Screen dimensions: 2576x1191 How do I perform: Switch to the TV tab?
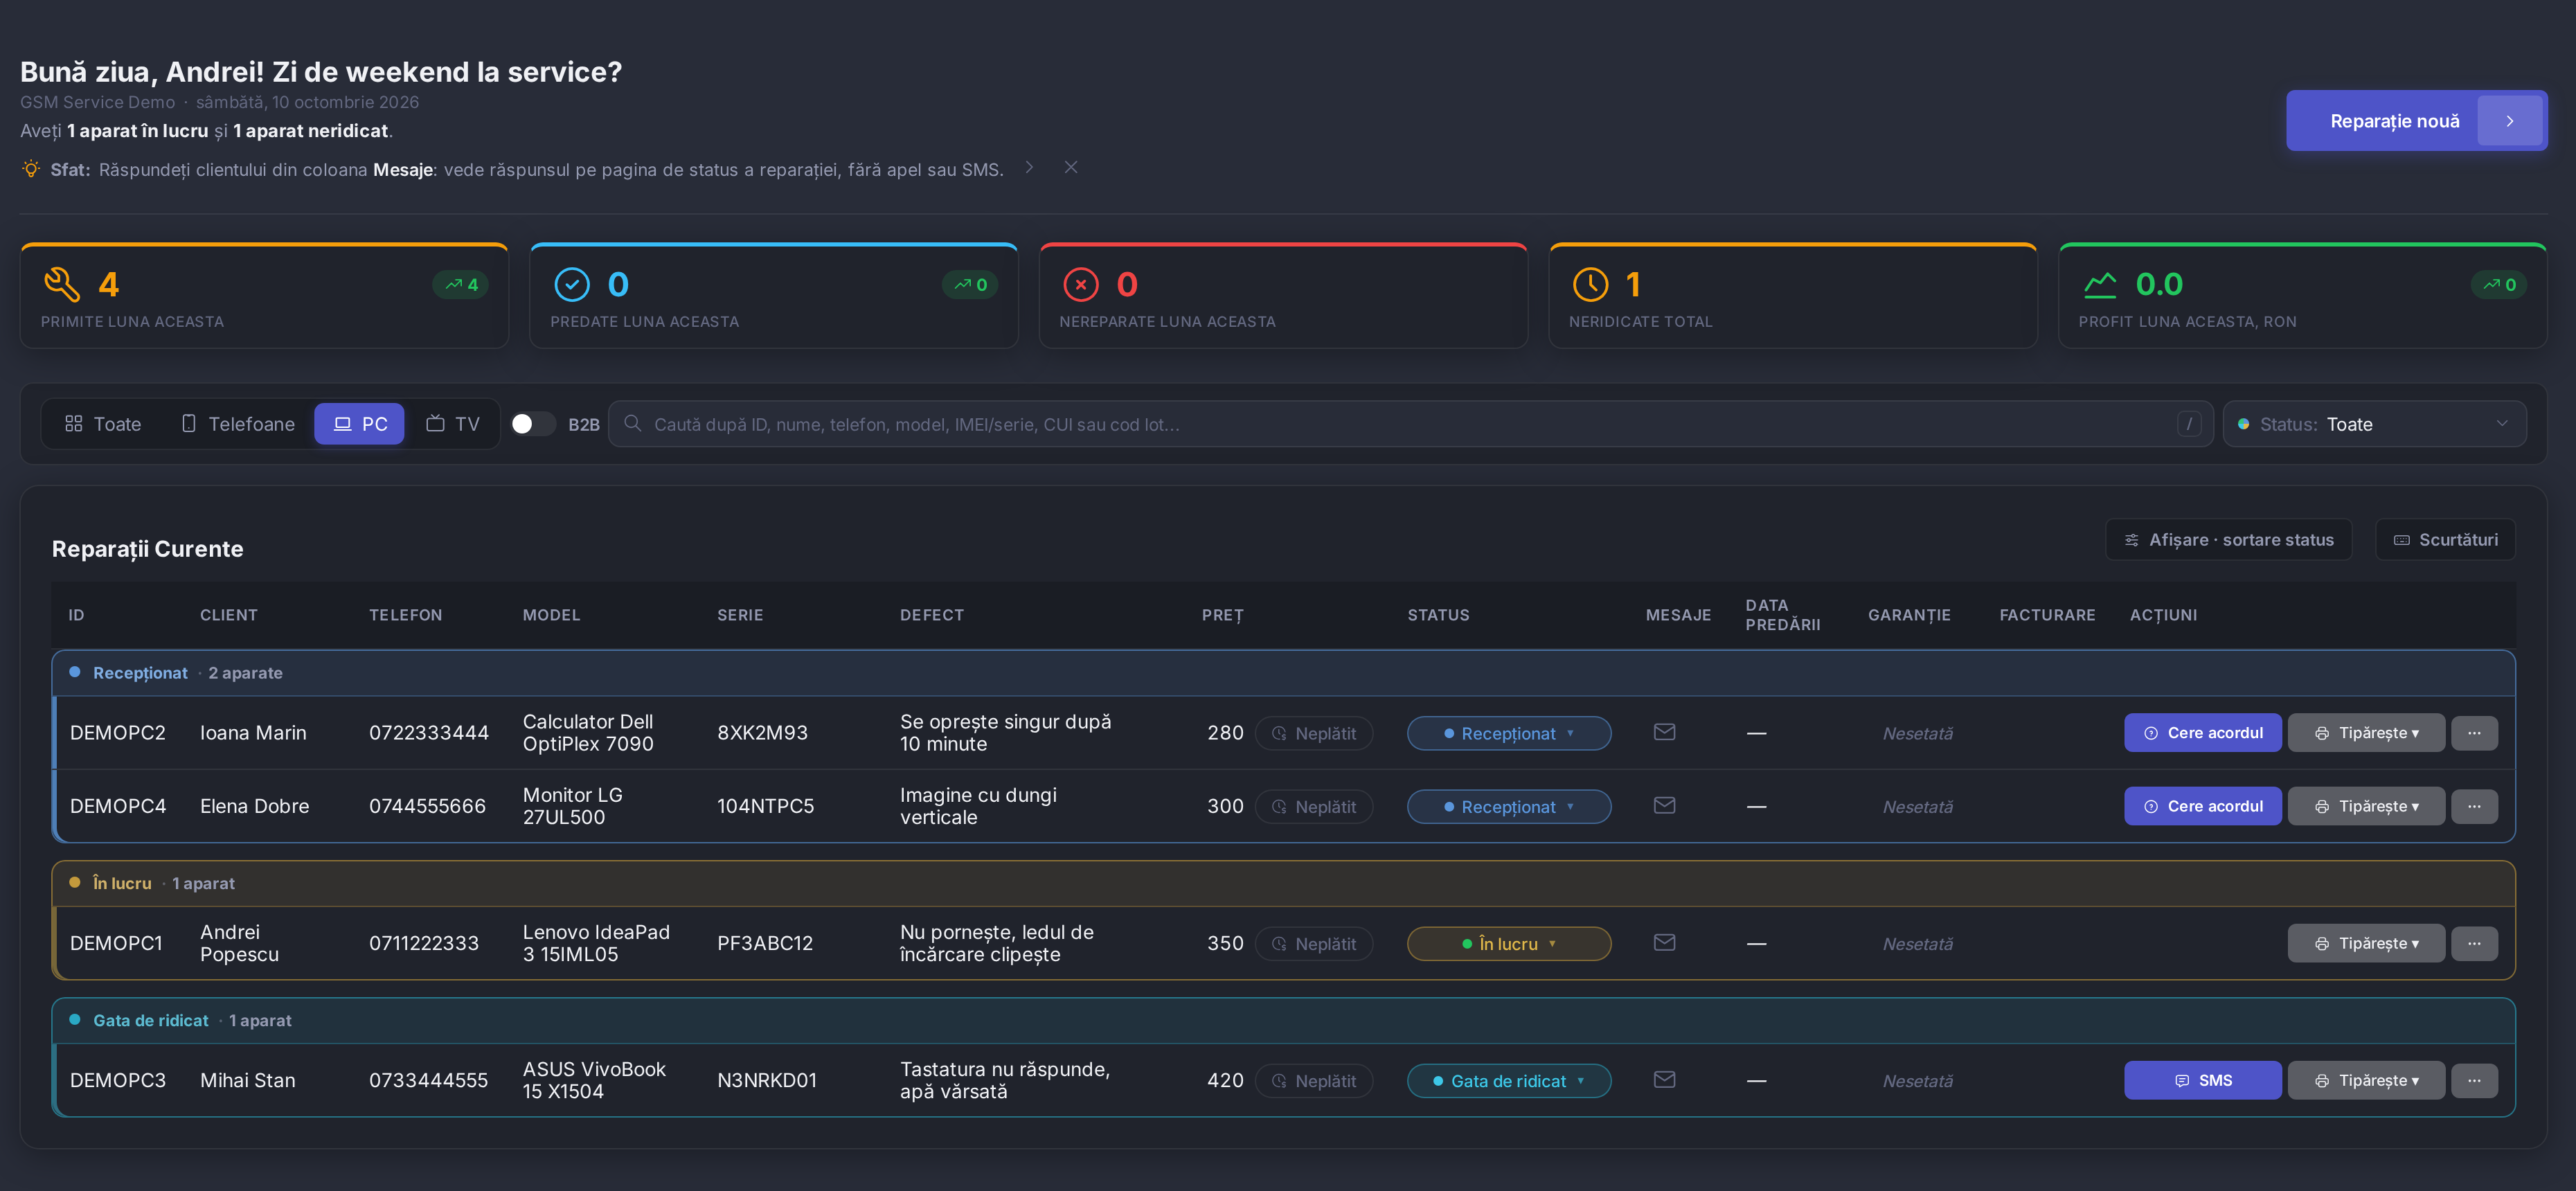tap(453, 424)
